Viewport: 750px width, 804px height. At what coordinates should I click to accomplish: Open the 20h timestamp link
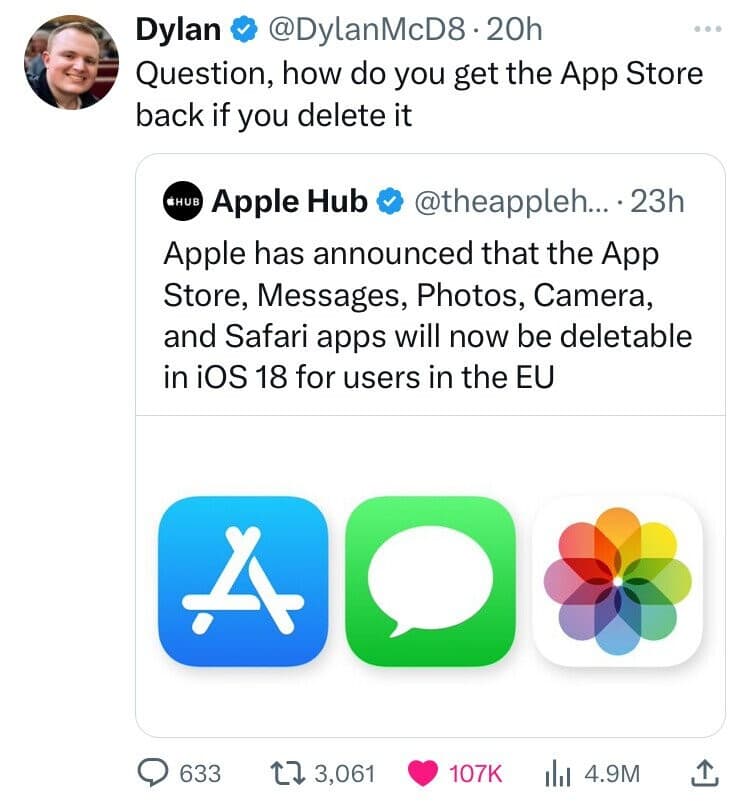[514, 30]
